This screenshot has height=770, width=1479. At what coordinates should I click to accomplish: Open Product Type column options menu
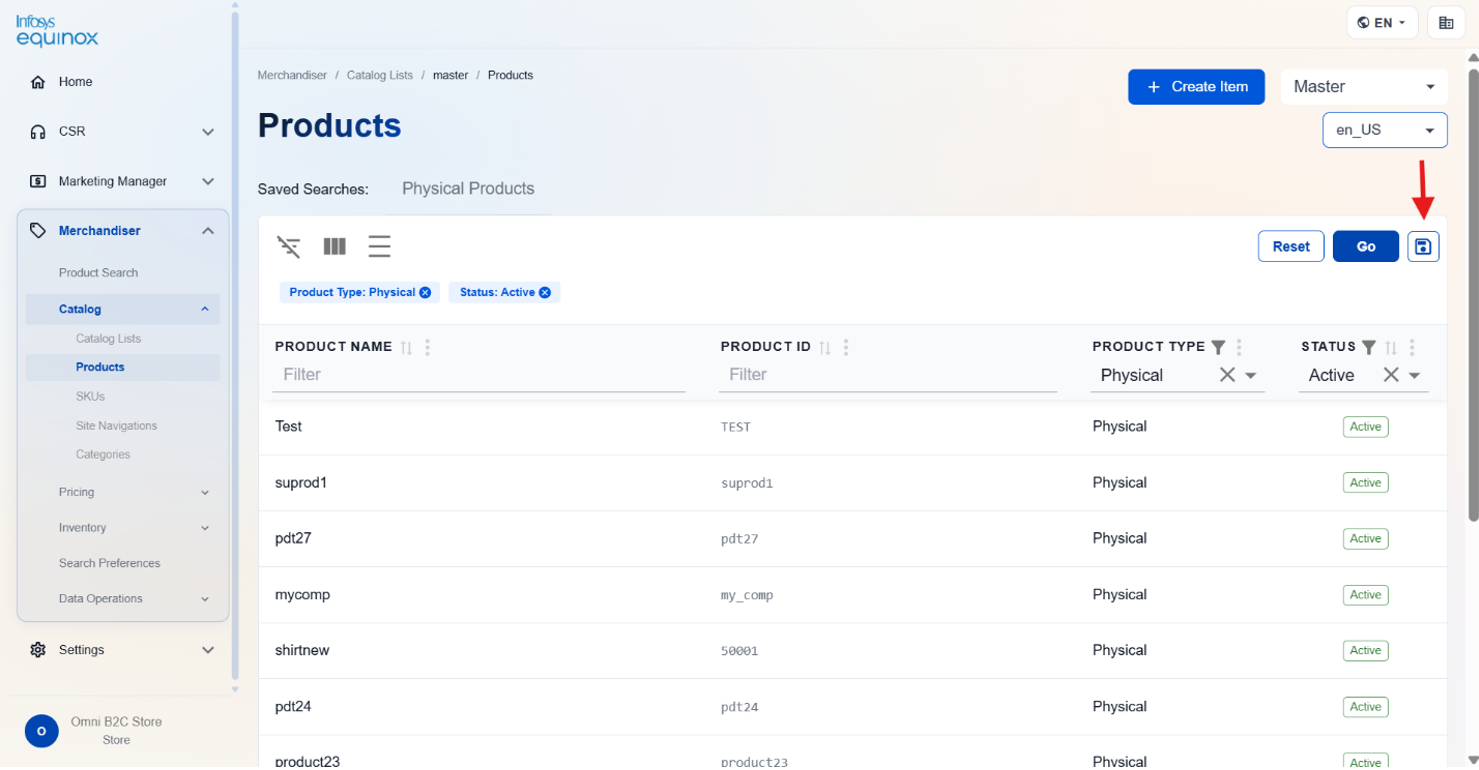point(1239,347)
